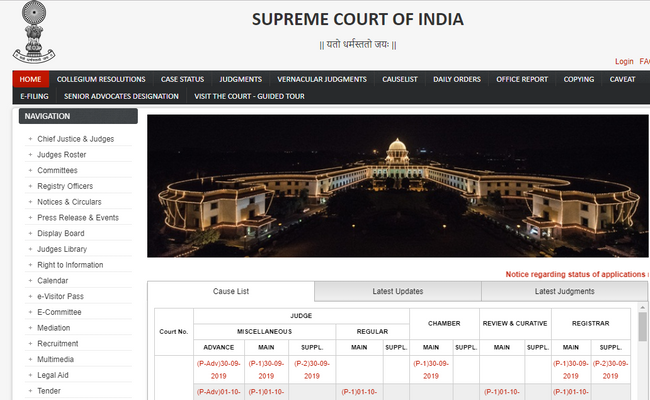Open Registrar Main (P-1)30-09-2019 list
The height and width of the screenshot is (400, 650).
(x=570, y=370)
